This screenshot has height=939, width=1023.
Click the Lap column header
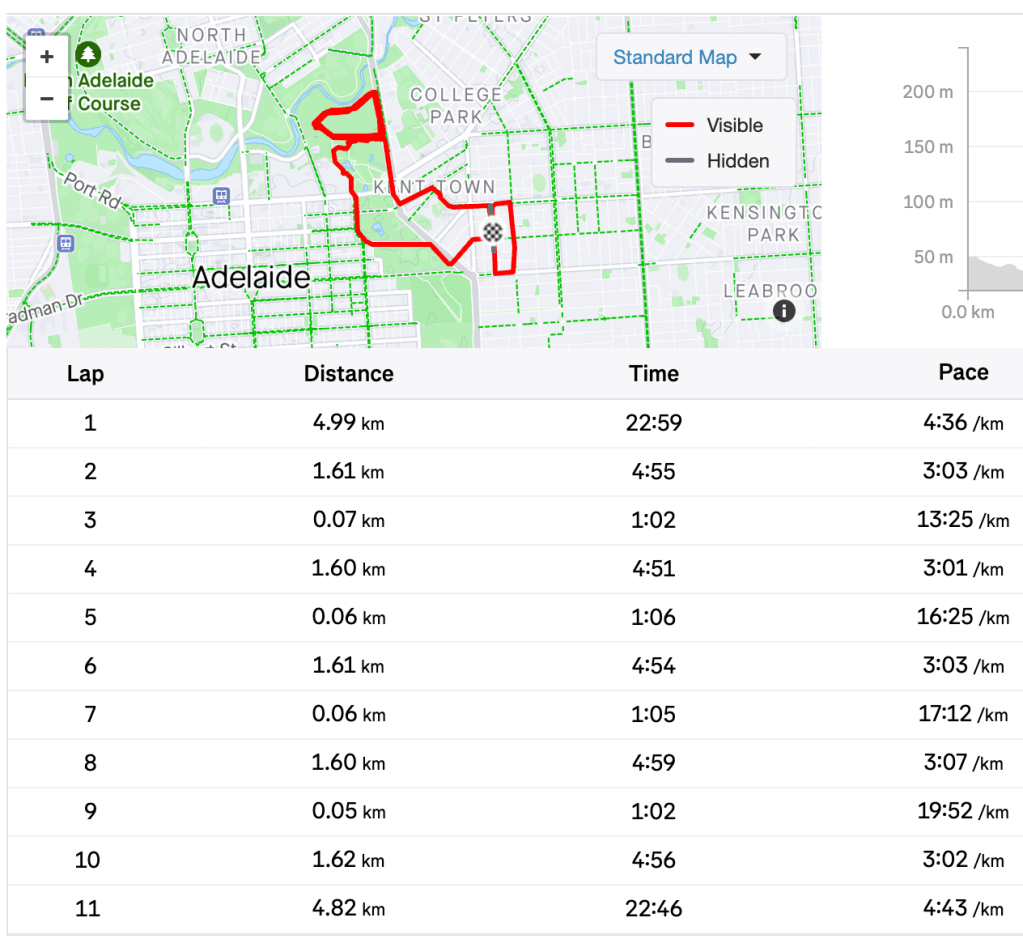pos(85,374)
